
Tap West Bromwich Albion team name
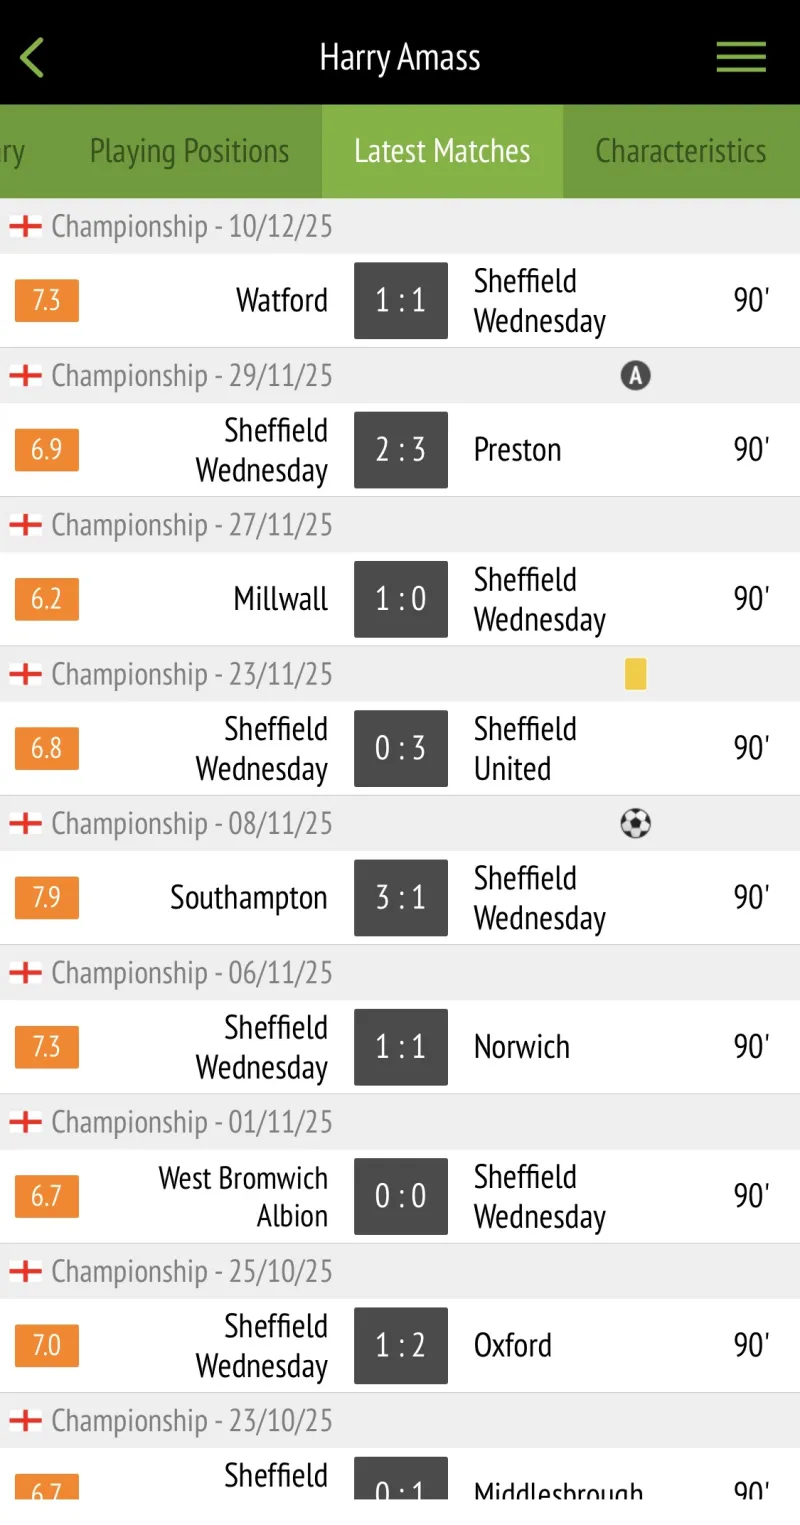pos(243,1196)
